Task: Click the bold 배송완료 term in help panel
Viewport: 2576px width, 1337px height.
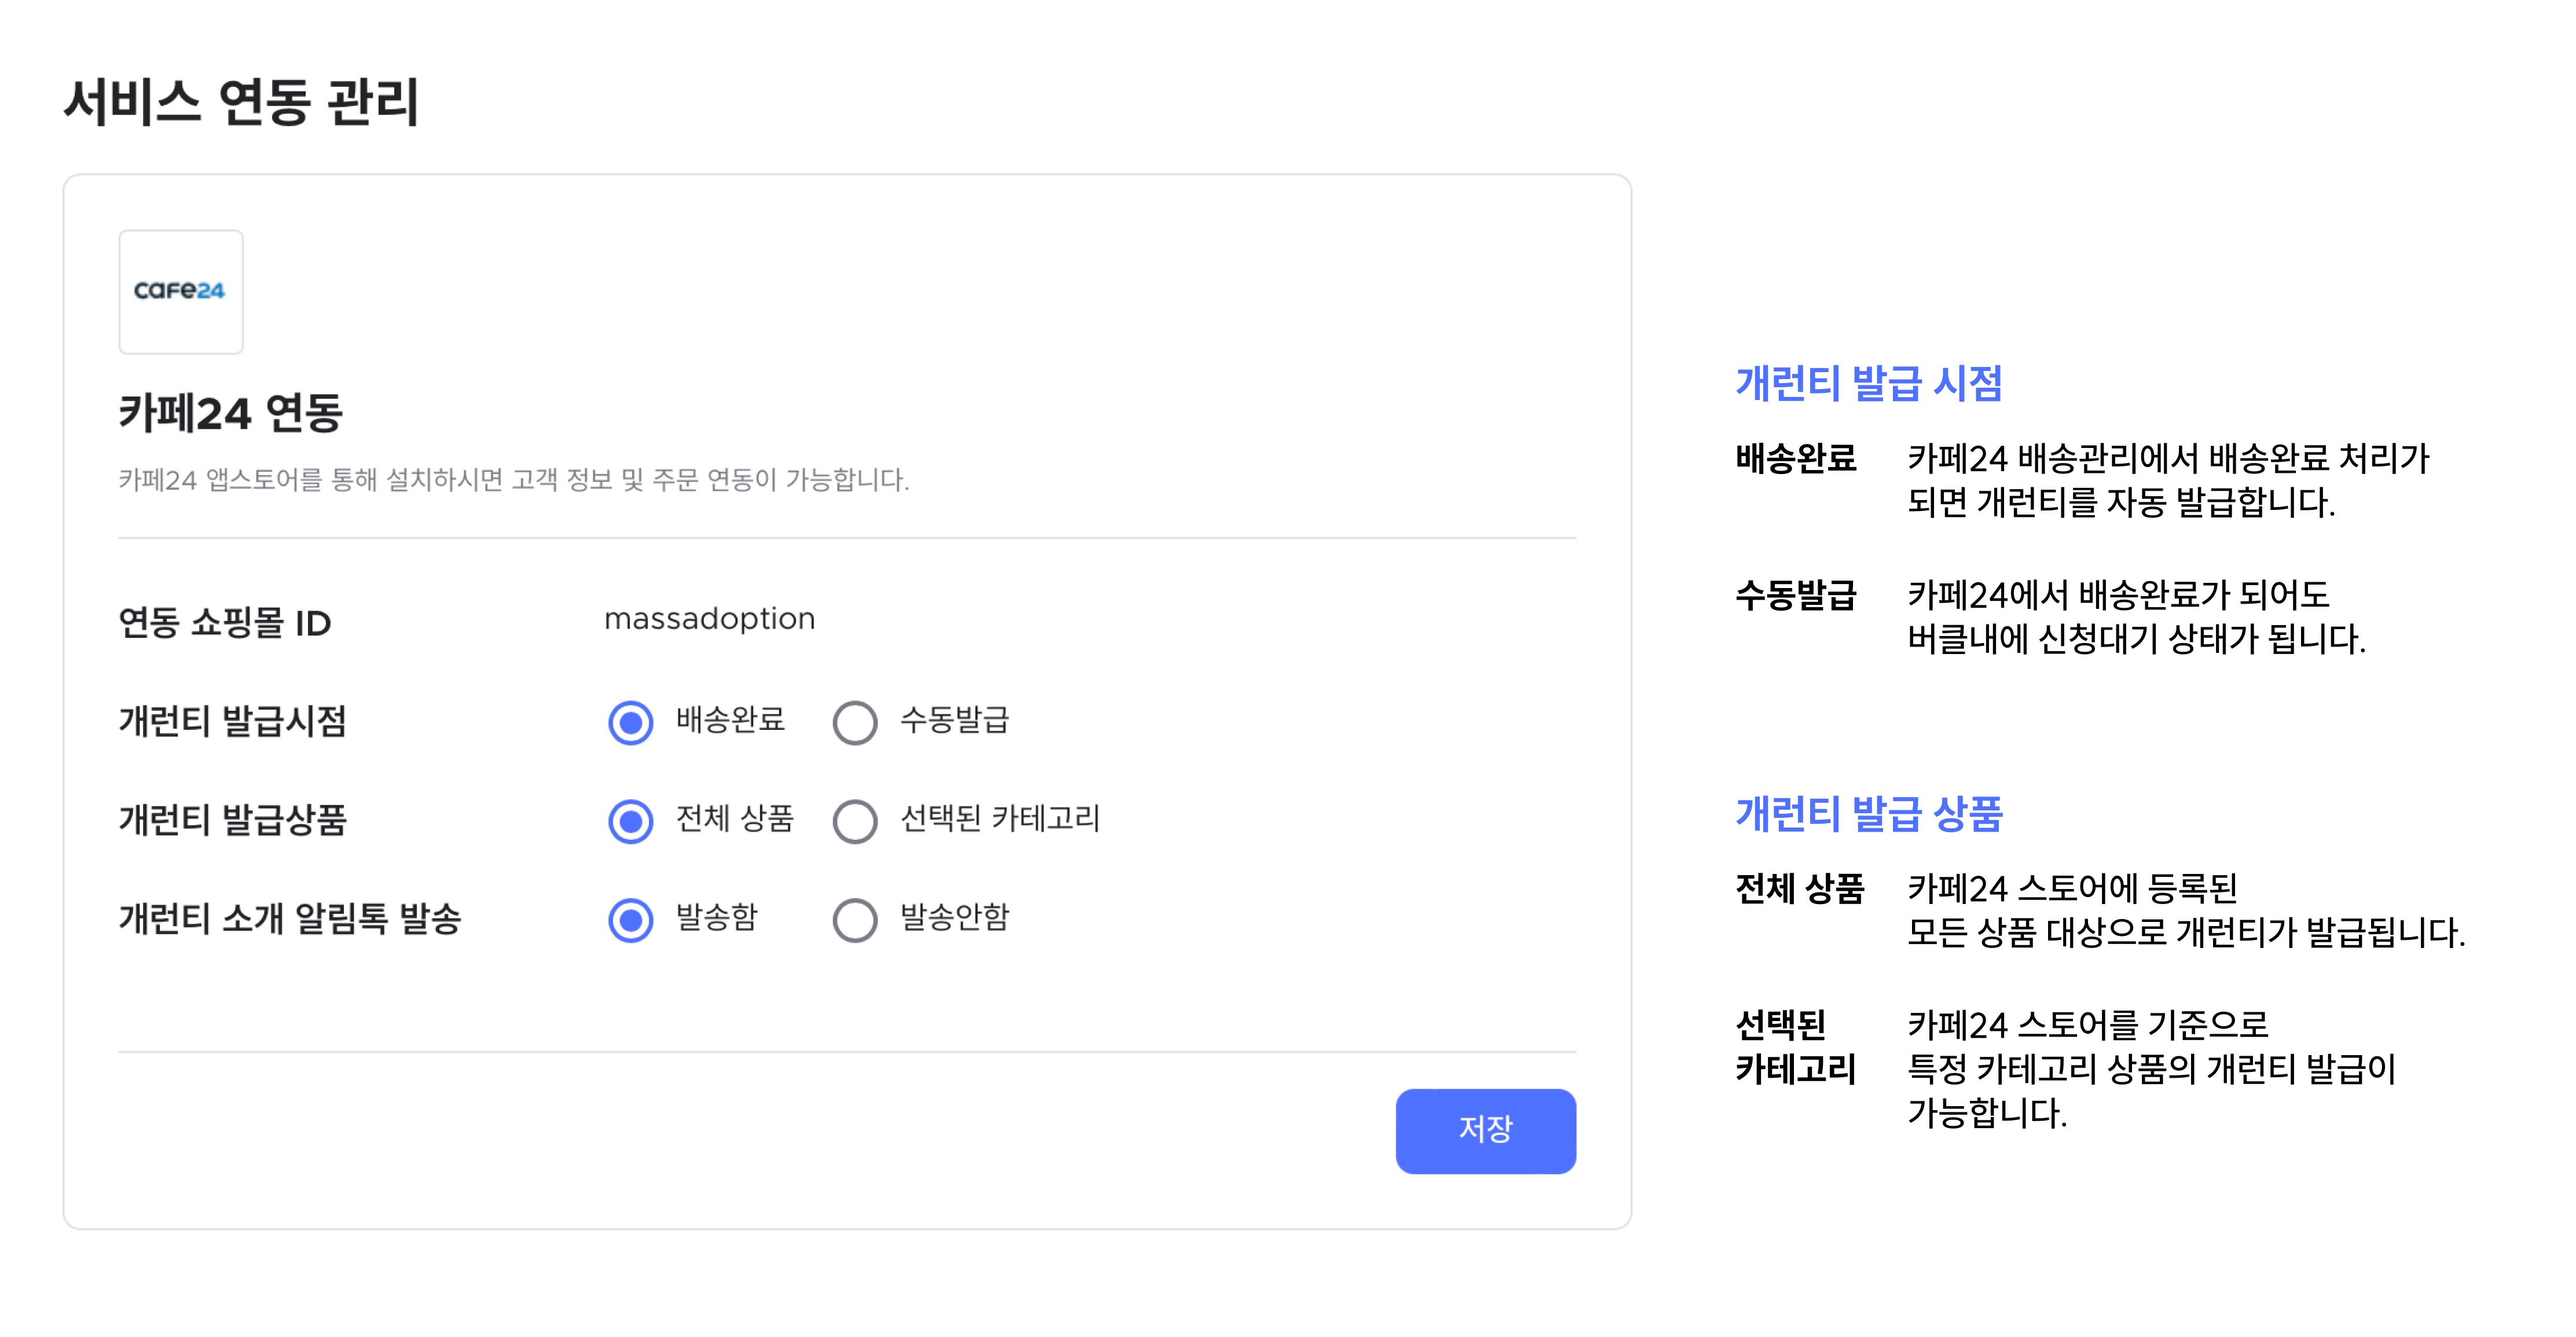Action: coord(1795,458)
